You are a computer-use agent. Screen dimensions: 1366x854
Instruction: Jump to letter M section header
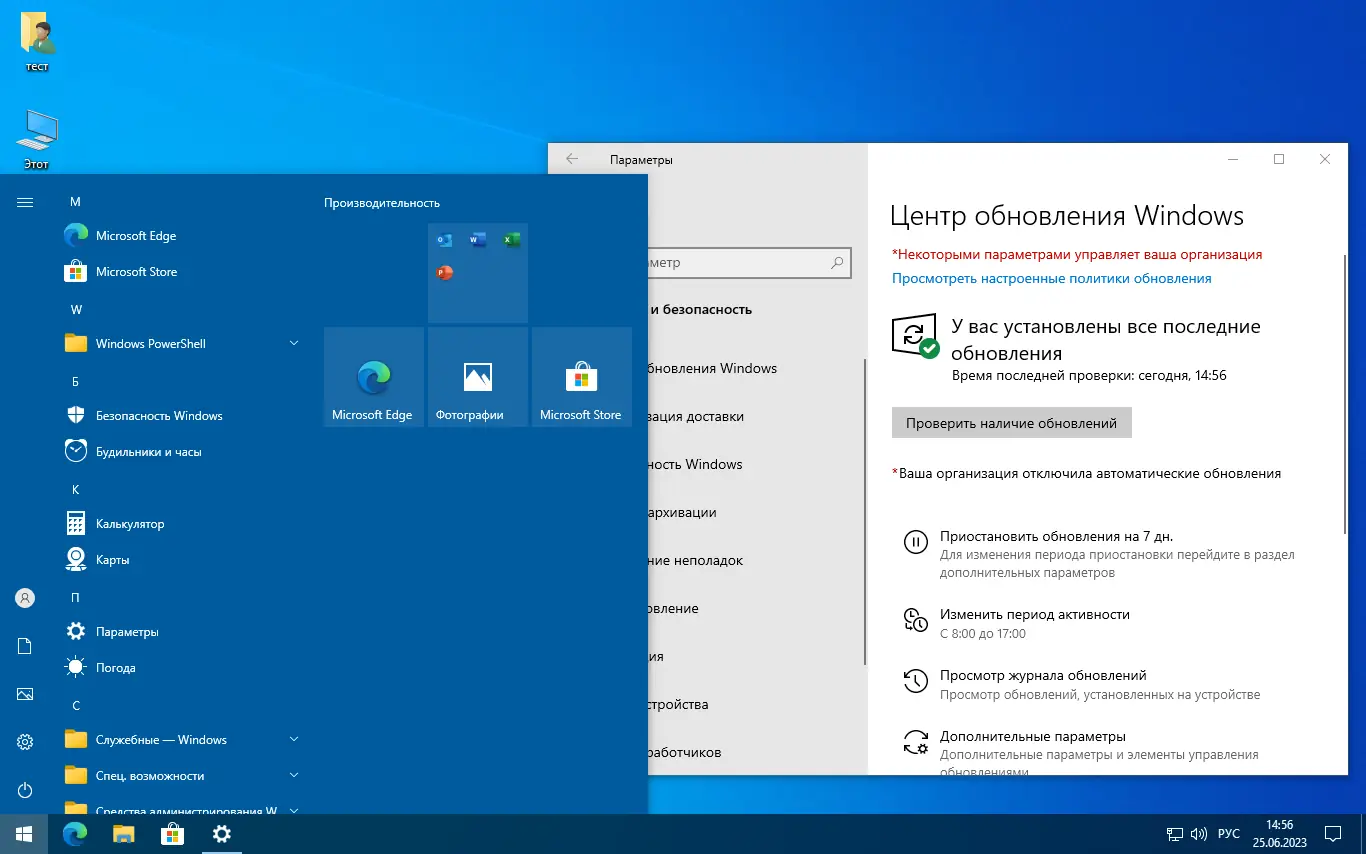point(75,202)
